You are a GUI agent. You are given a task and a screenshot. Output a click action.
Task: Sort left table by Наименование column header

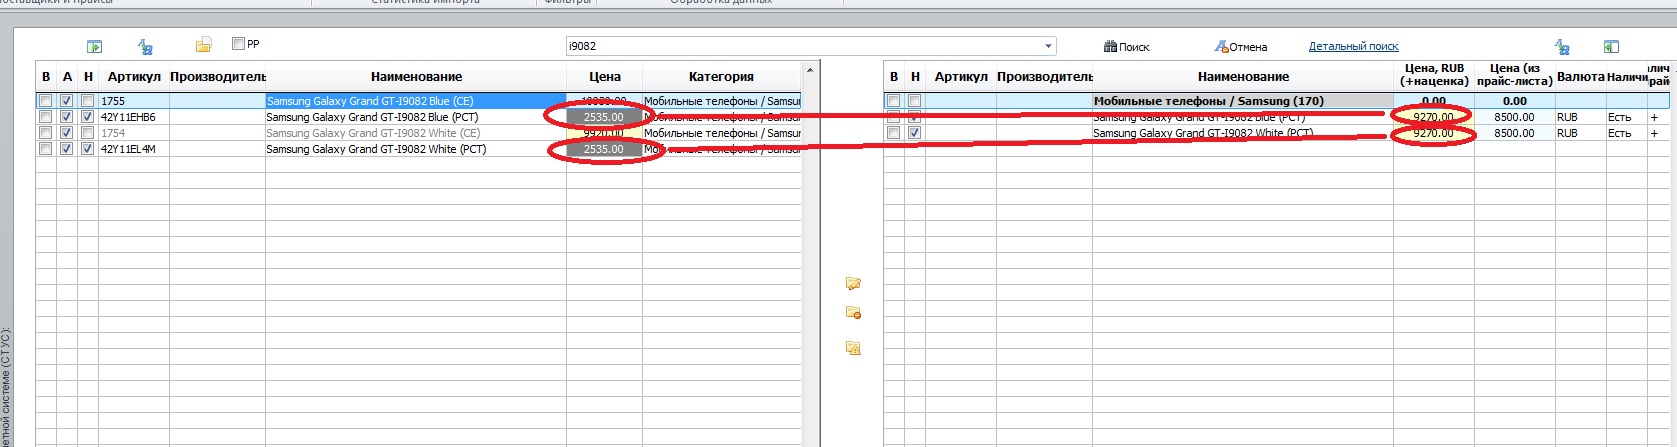pos(416,77)
